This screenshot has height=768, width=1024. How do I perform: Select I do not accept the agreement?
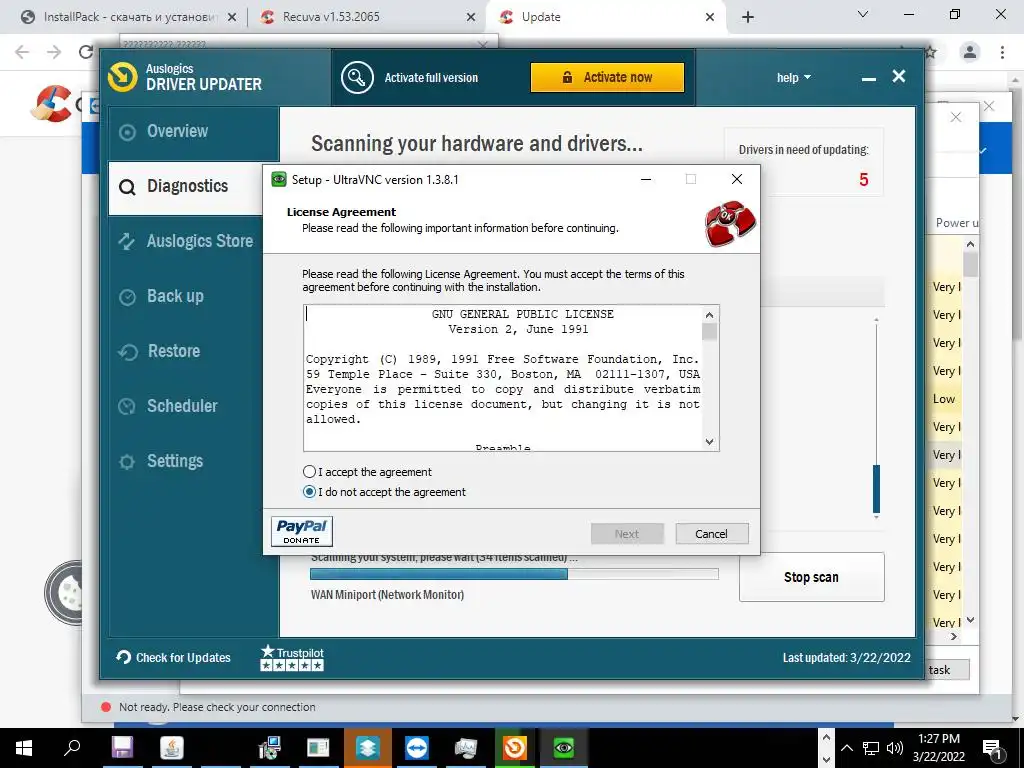point(385,492)
